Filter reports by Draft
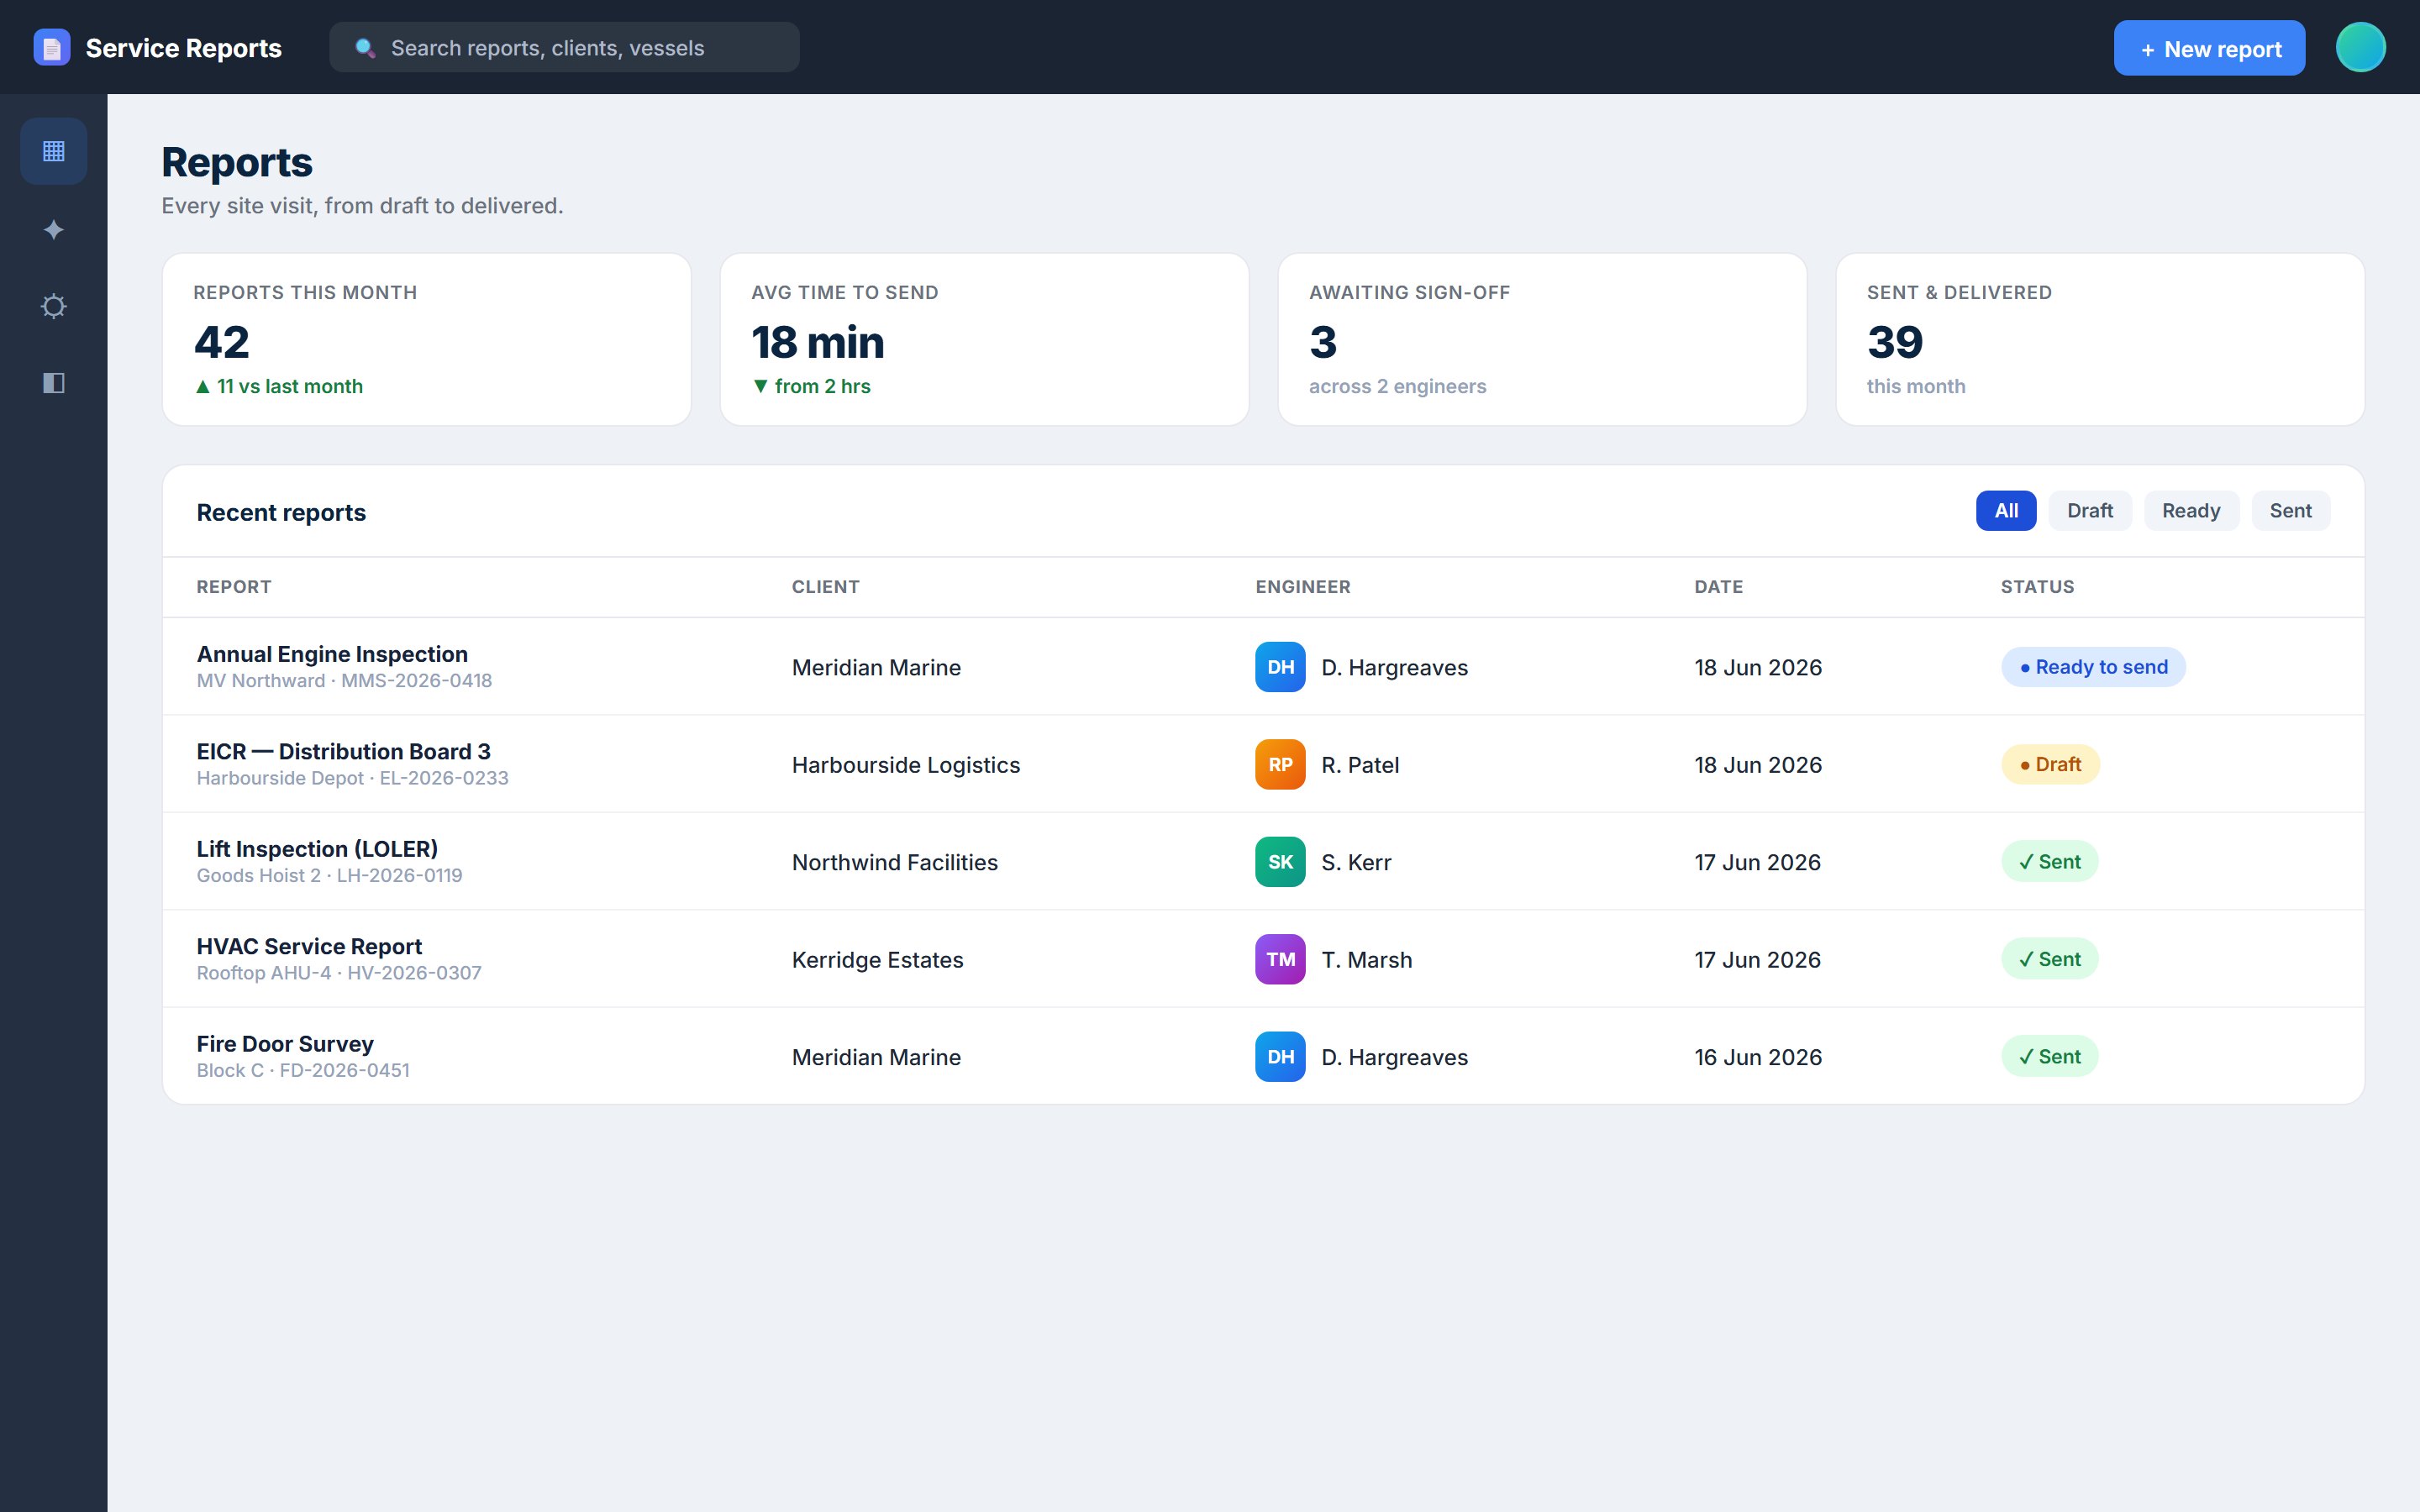This screenshot has height=1512, width=2420. pyautogui.click(x=2089, y=511)
